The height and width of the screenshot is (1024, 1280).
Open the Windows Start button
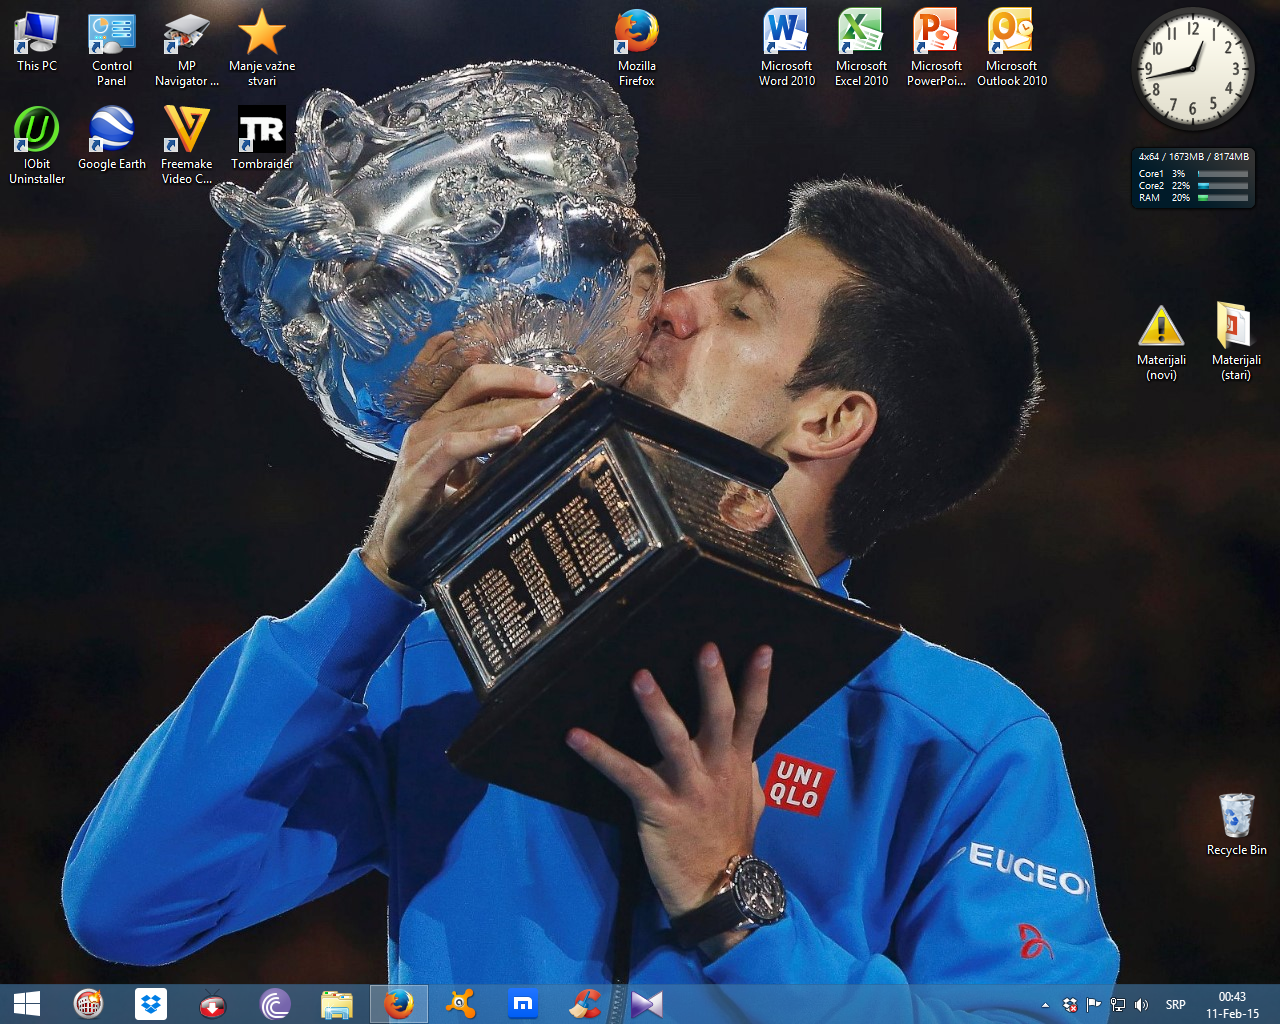tap(27, 1004)
